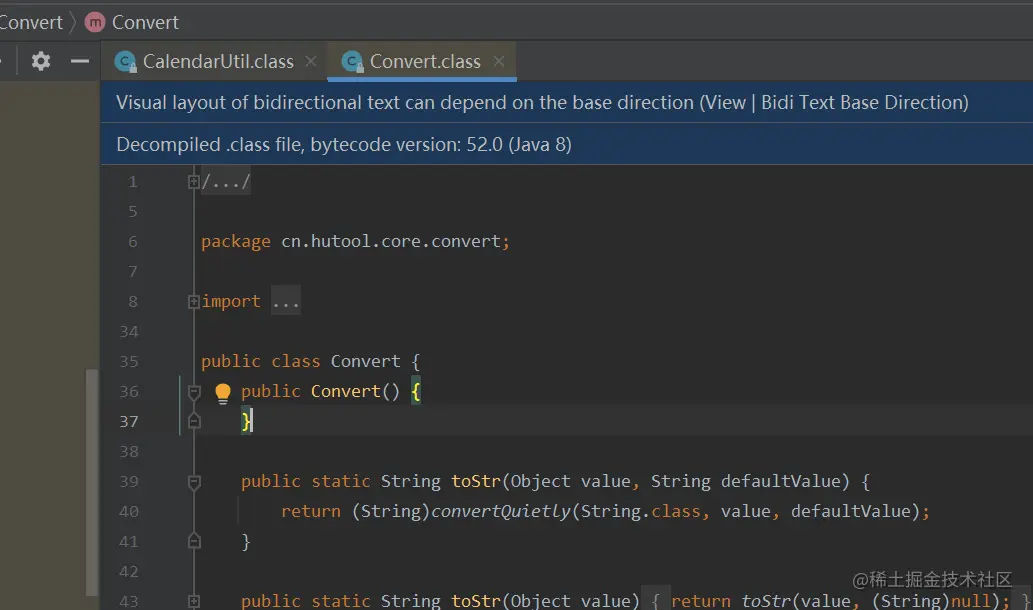Click the fold end marker on line 41
The image size is (1033, 610).
pyautogui.click(x=194, y=541)
